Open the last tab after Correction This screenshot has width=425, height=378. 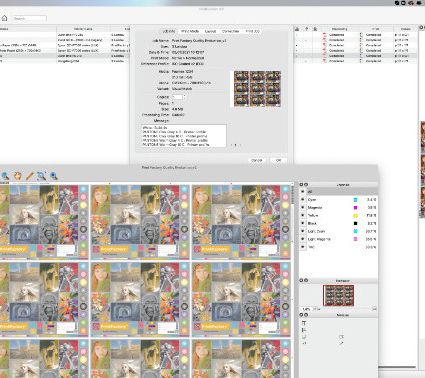click(252, 31)
